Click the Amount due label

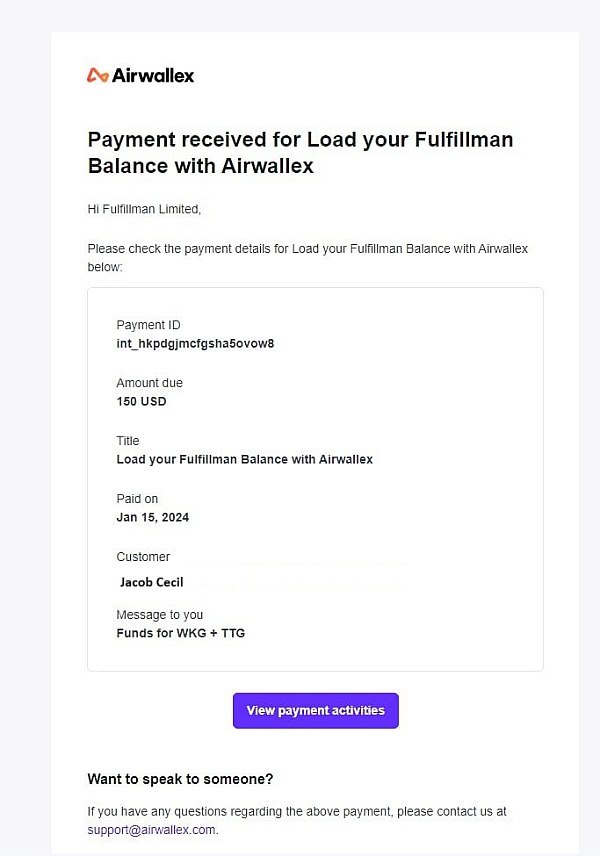pyautogui.click(x=149, y=383)
